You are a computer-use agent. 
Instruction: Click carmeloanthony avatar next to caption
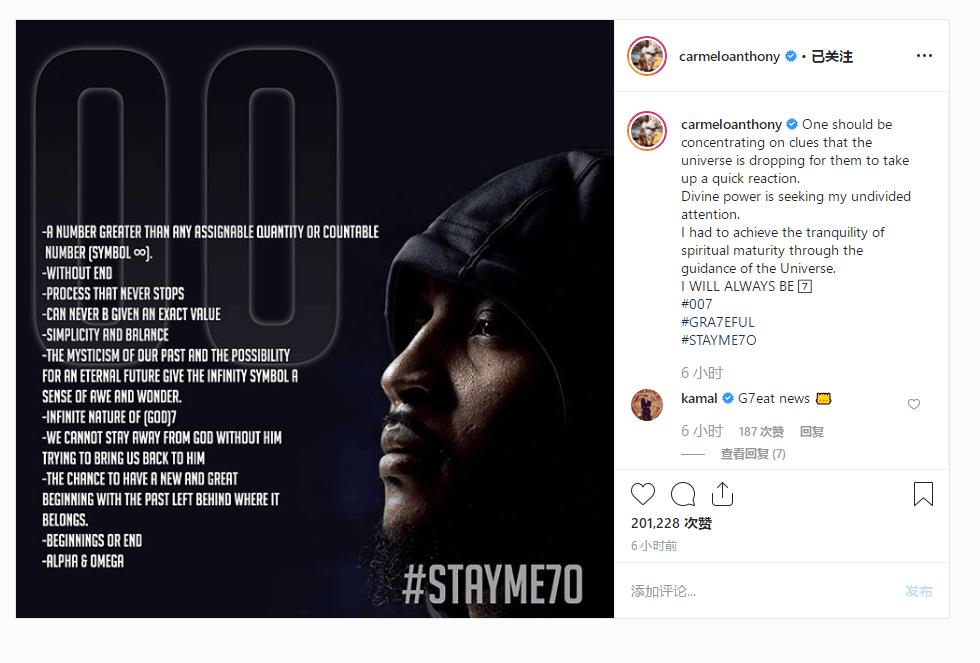tap(647, 131)
